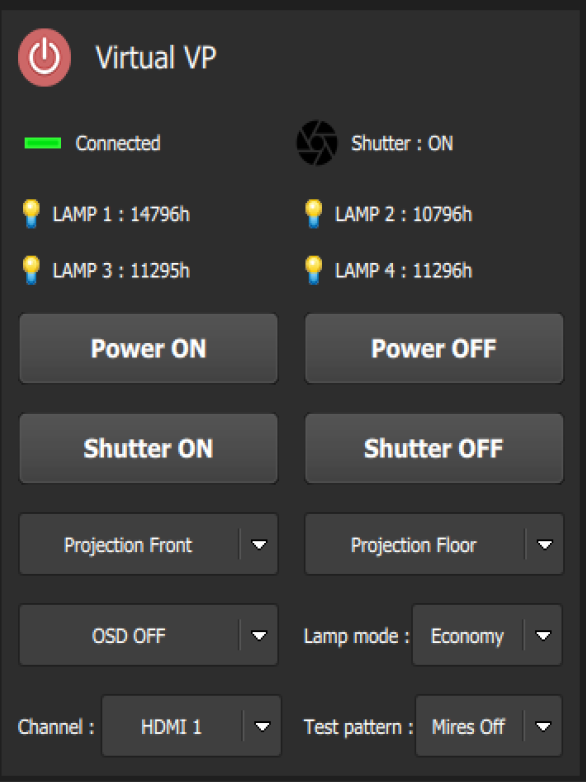Viewport: 586px width, 784px height.
Task: Activate the Shutter ON button
Action: point(148,448)
